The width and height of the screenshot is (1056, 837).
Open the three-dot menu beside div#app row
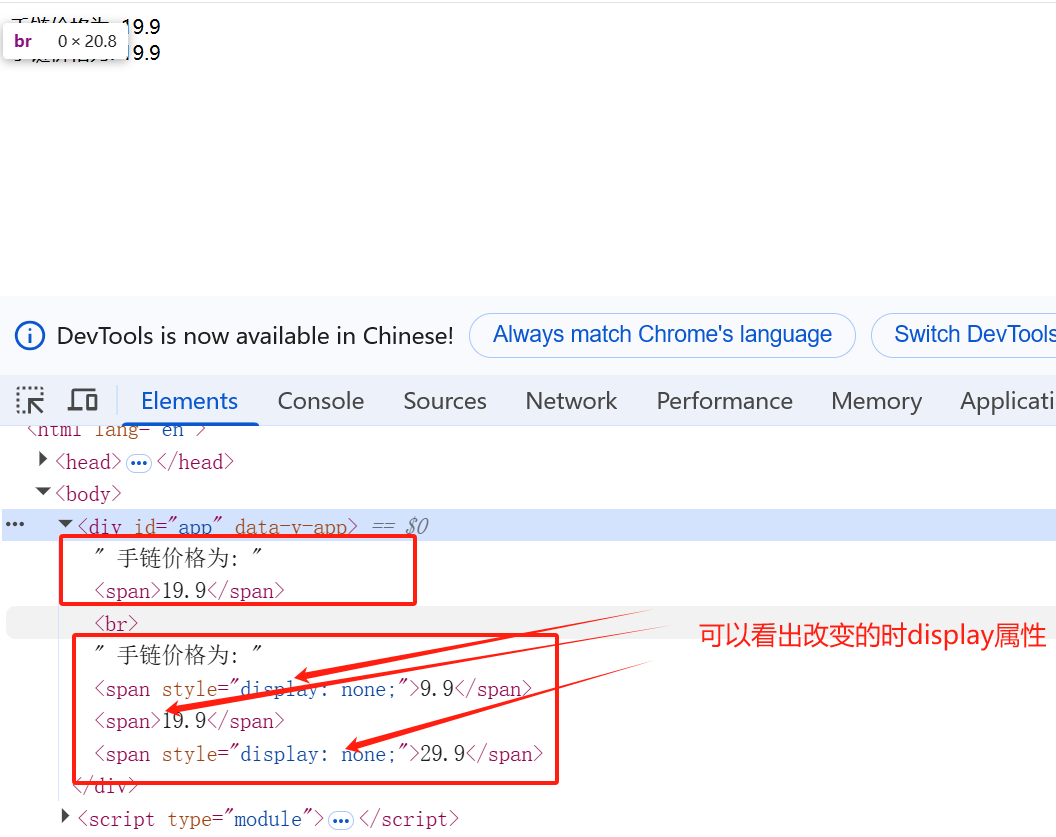[15, 525]
